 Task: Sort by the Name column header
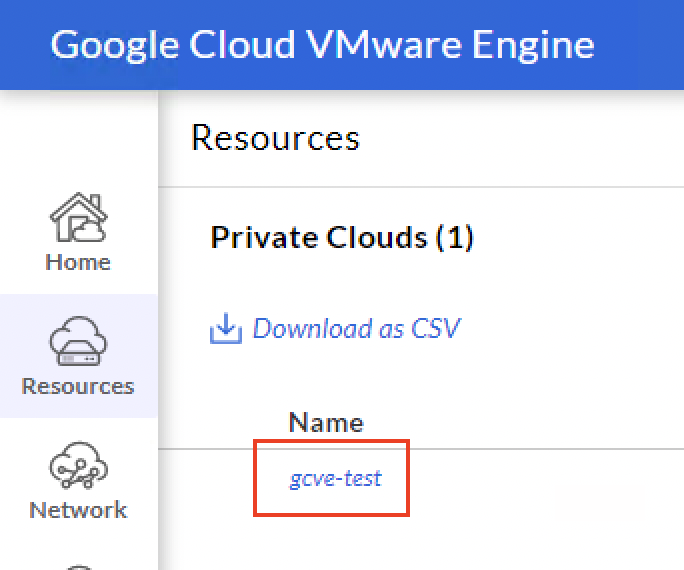click(326, 422)
